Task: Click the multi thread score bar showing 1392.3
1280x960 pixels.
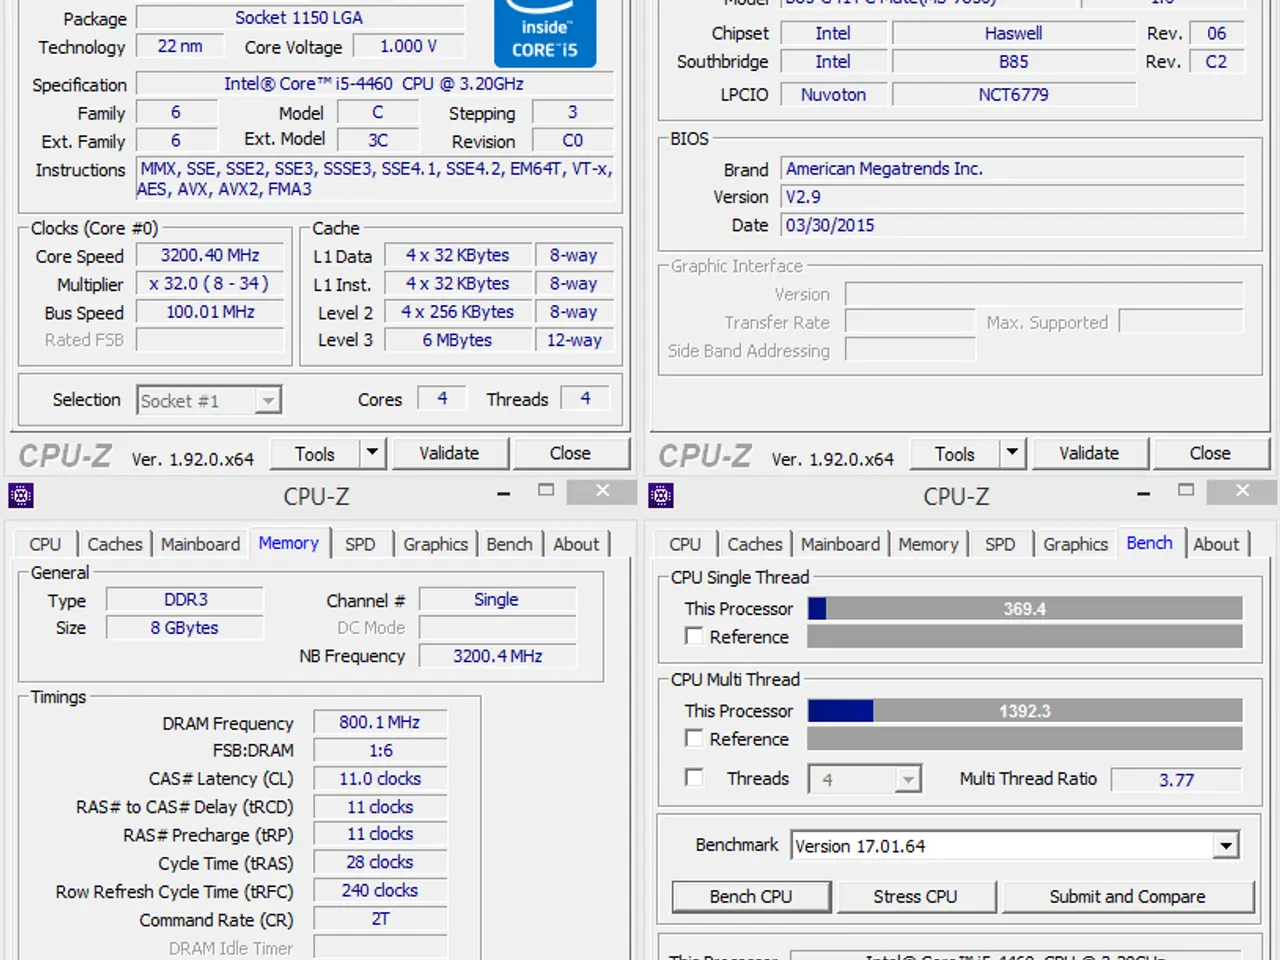Action: (1025, 710)
